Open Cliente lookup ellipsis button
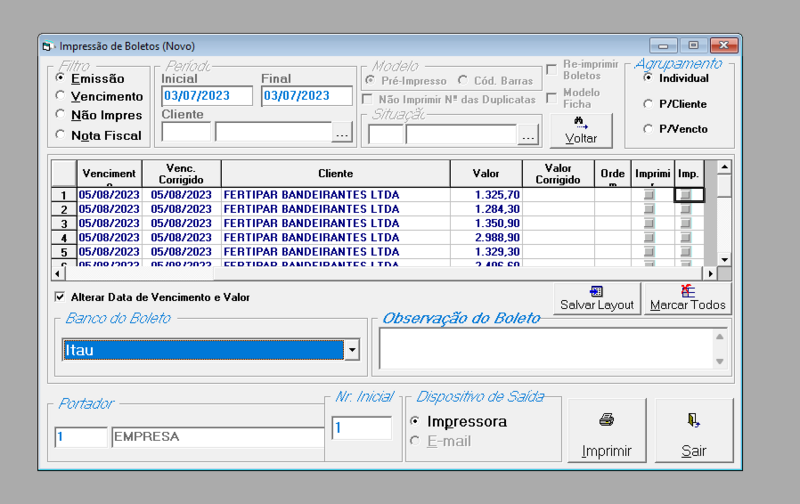 [342, 133]
